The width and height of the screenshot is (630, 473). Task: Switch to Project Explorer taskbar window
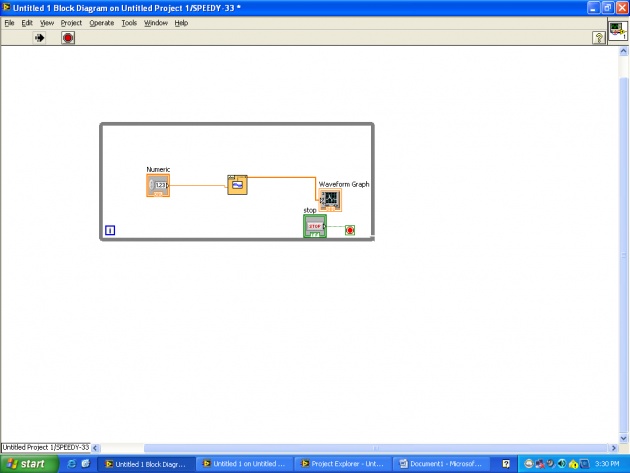coord(343,464)
